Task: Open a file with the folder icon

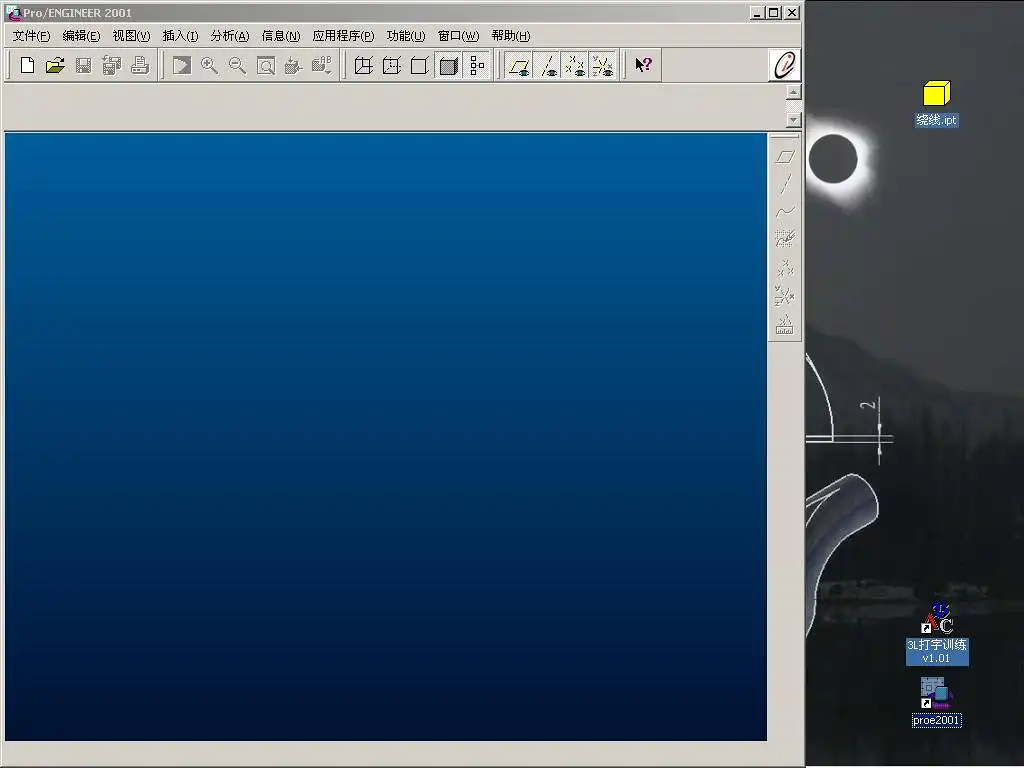Action: click(55, 66)
